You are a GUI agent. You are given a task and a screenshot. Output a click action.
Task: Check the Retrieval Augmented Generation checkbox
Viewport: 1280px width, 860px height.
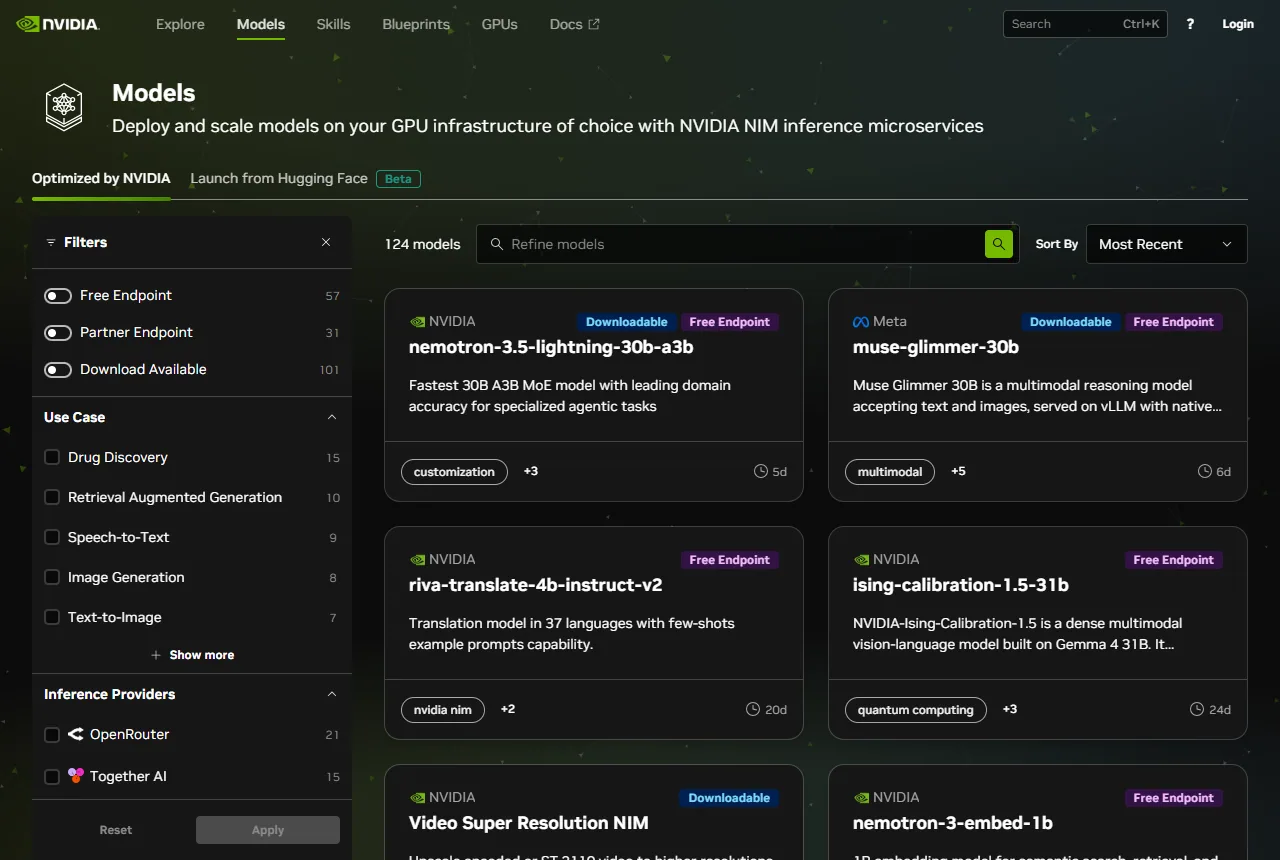[x=52, y=497]
